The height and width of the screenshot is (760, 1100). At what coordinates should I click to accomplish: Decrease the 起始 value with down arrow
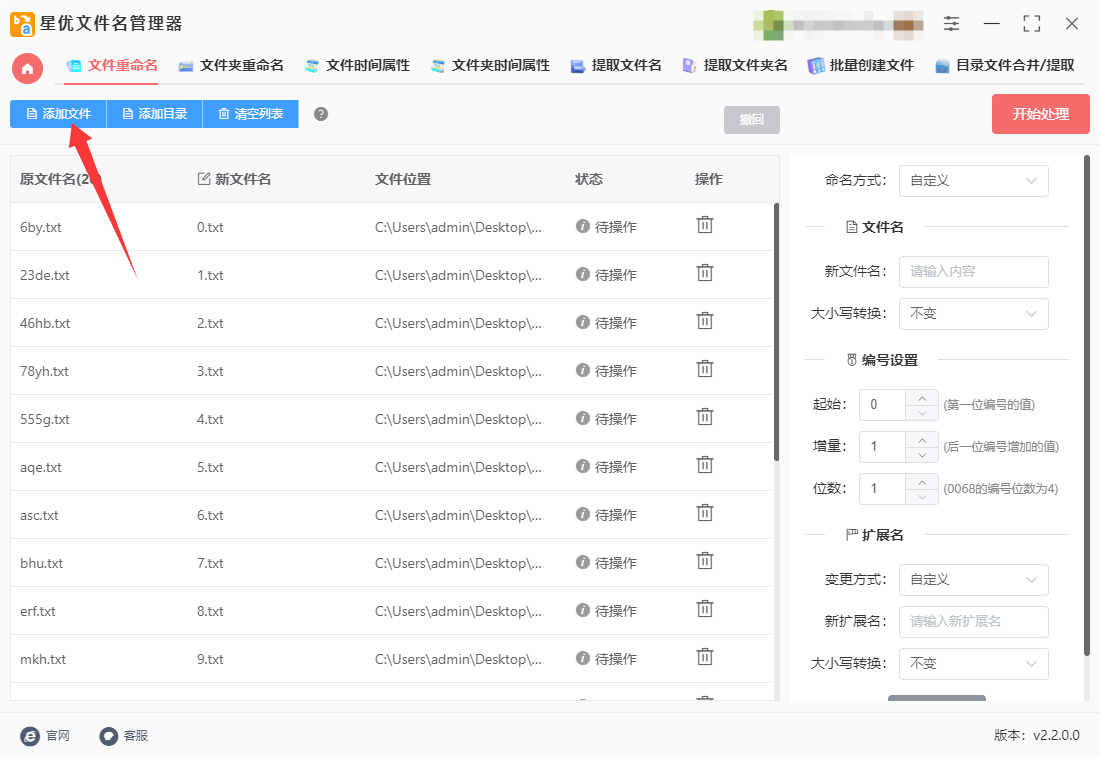click(922, 413)
